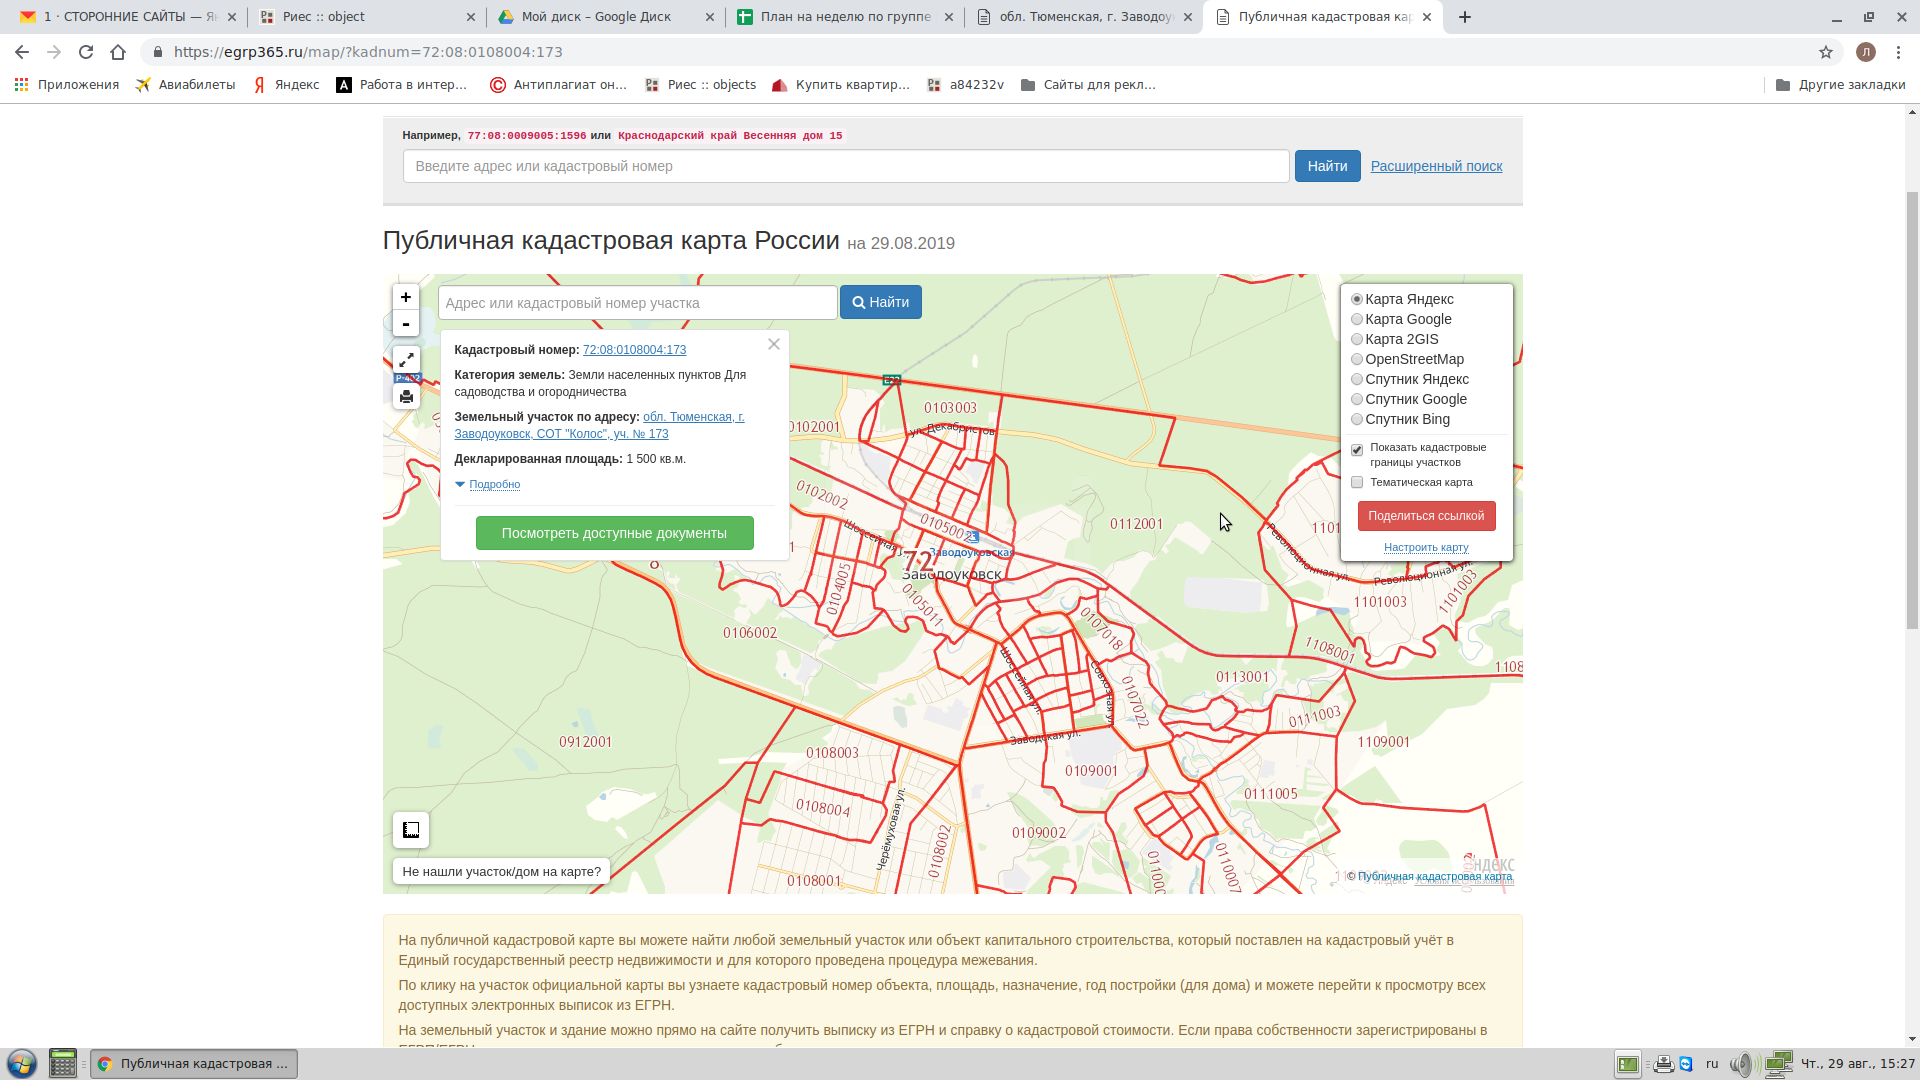Image resolution: width=1920 pixels, height=1080 pixels.
Task: Go back to the previous page
Action: pos(22,52)
